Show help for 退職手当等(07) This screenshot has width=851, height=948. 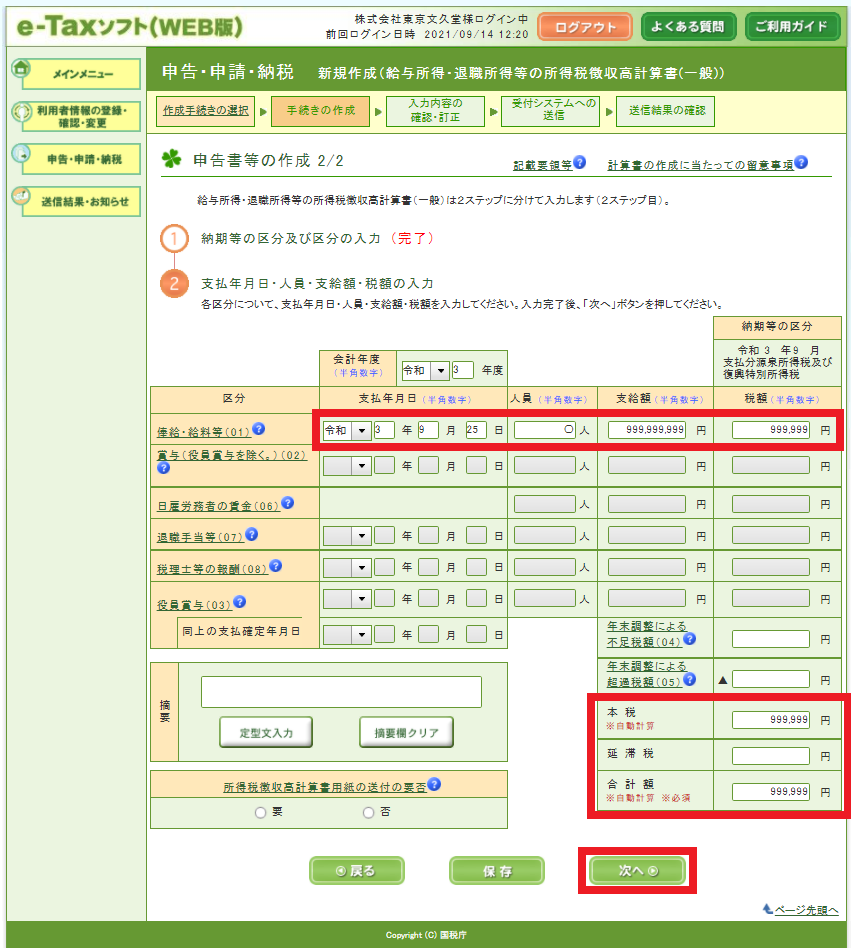coord(252,535)
